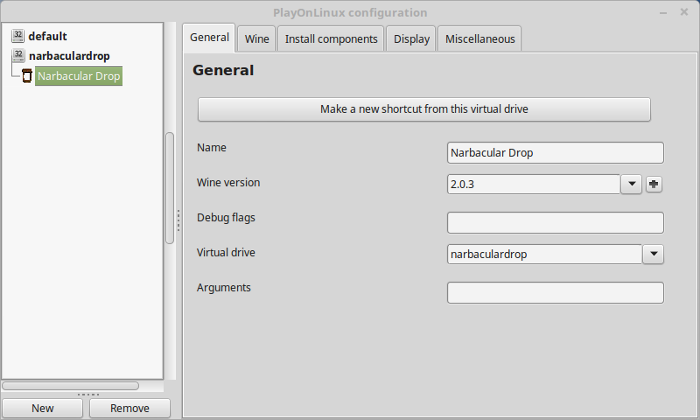The image size is (700, 420).
Task: Switch to the General tab
Action: coord(209,37)
